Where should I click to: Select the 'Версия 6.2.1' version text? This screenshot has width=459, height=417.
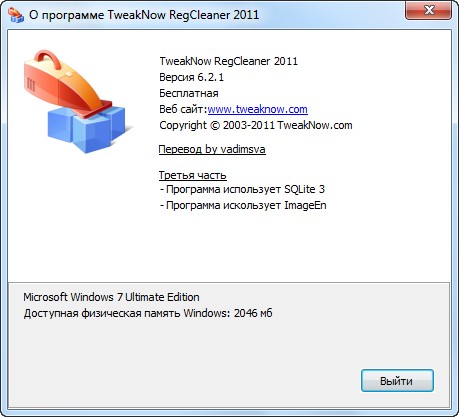(x=191, y=77)
